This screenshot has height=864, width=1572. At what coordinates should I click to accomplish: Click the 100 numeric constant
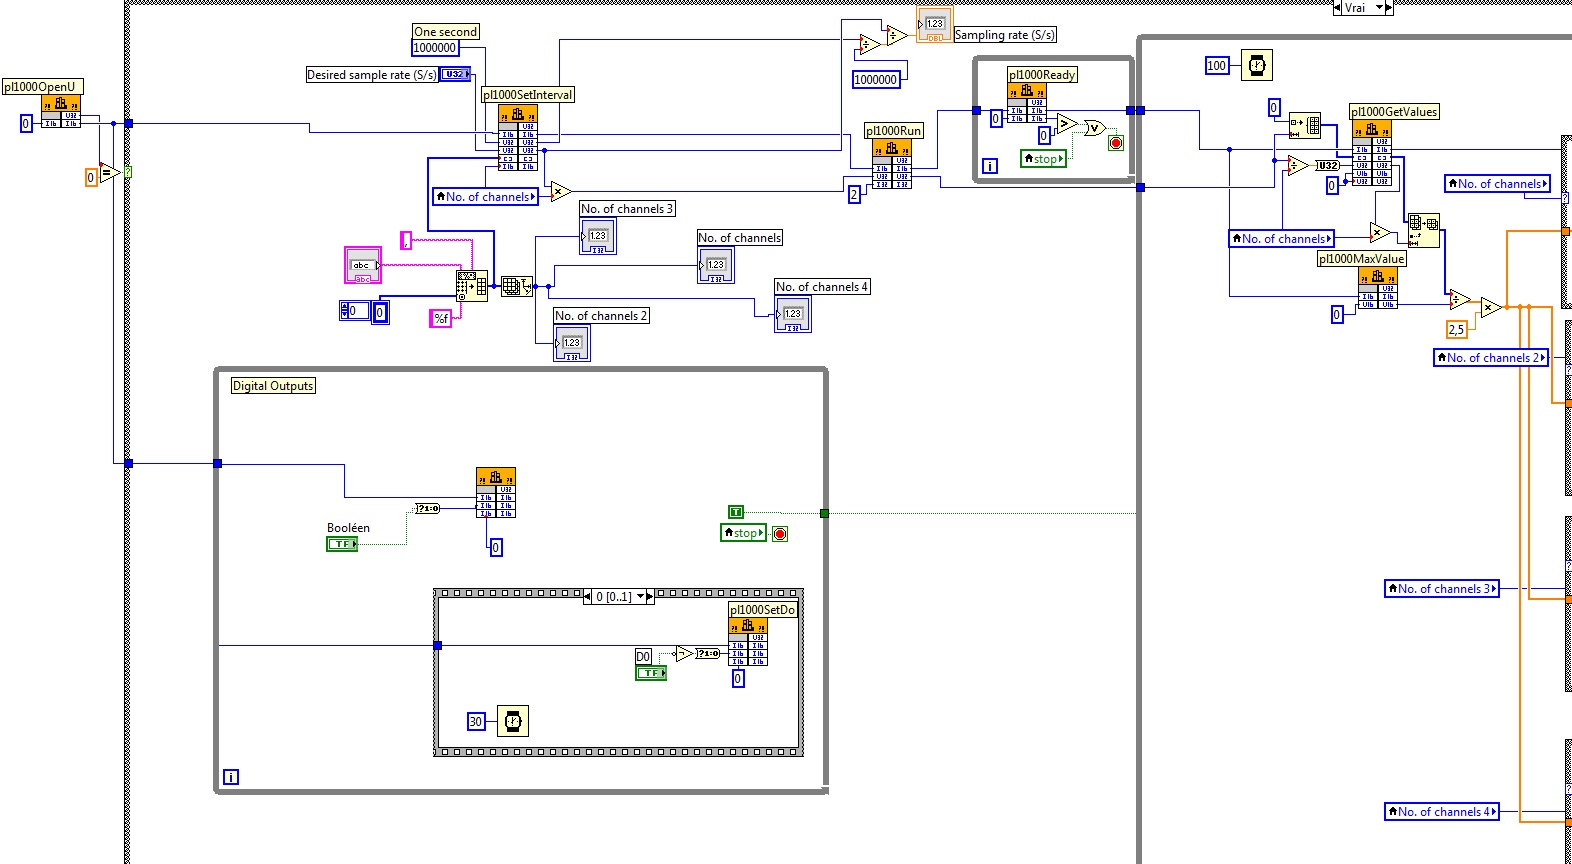(1217, 66)
